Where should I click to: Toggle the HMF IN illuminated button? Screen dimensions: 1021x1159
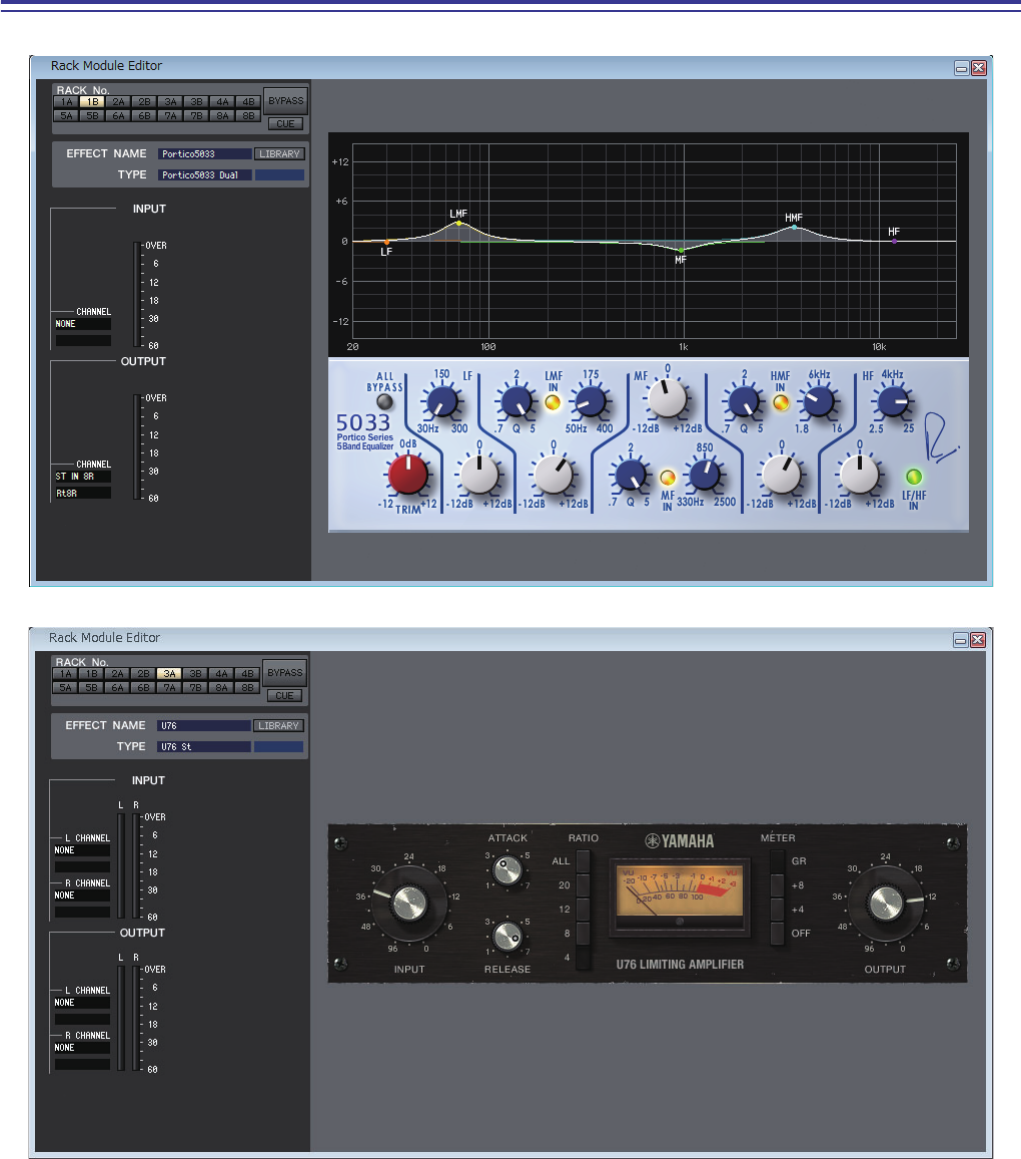point(781,403)
